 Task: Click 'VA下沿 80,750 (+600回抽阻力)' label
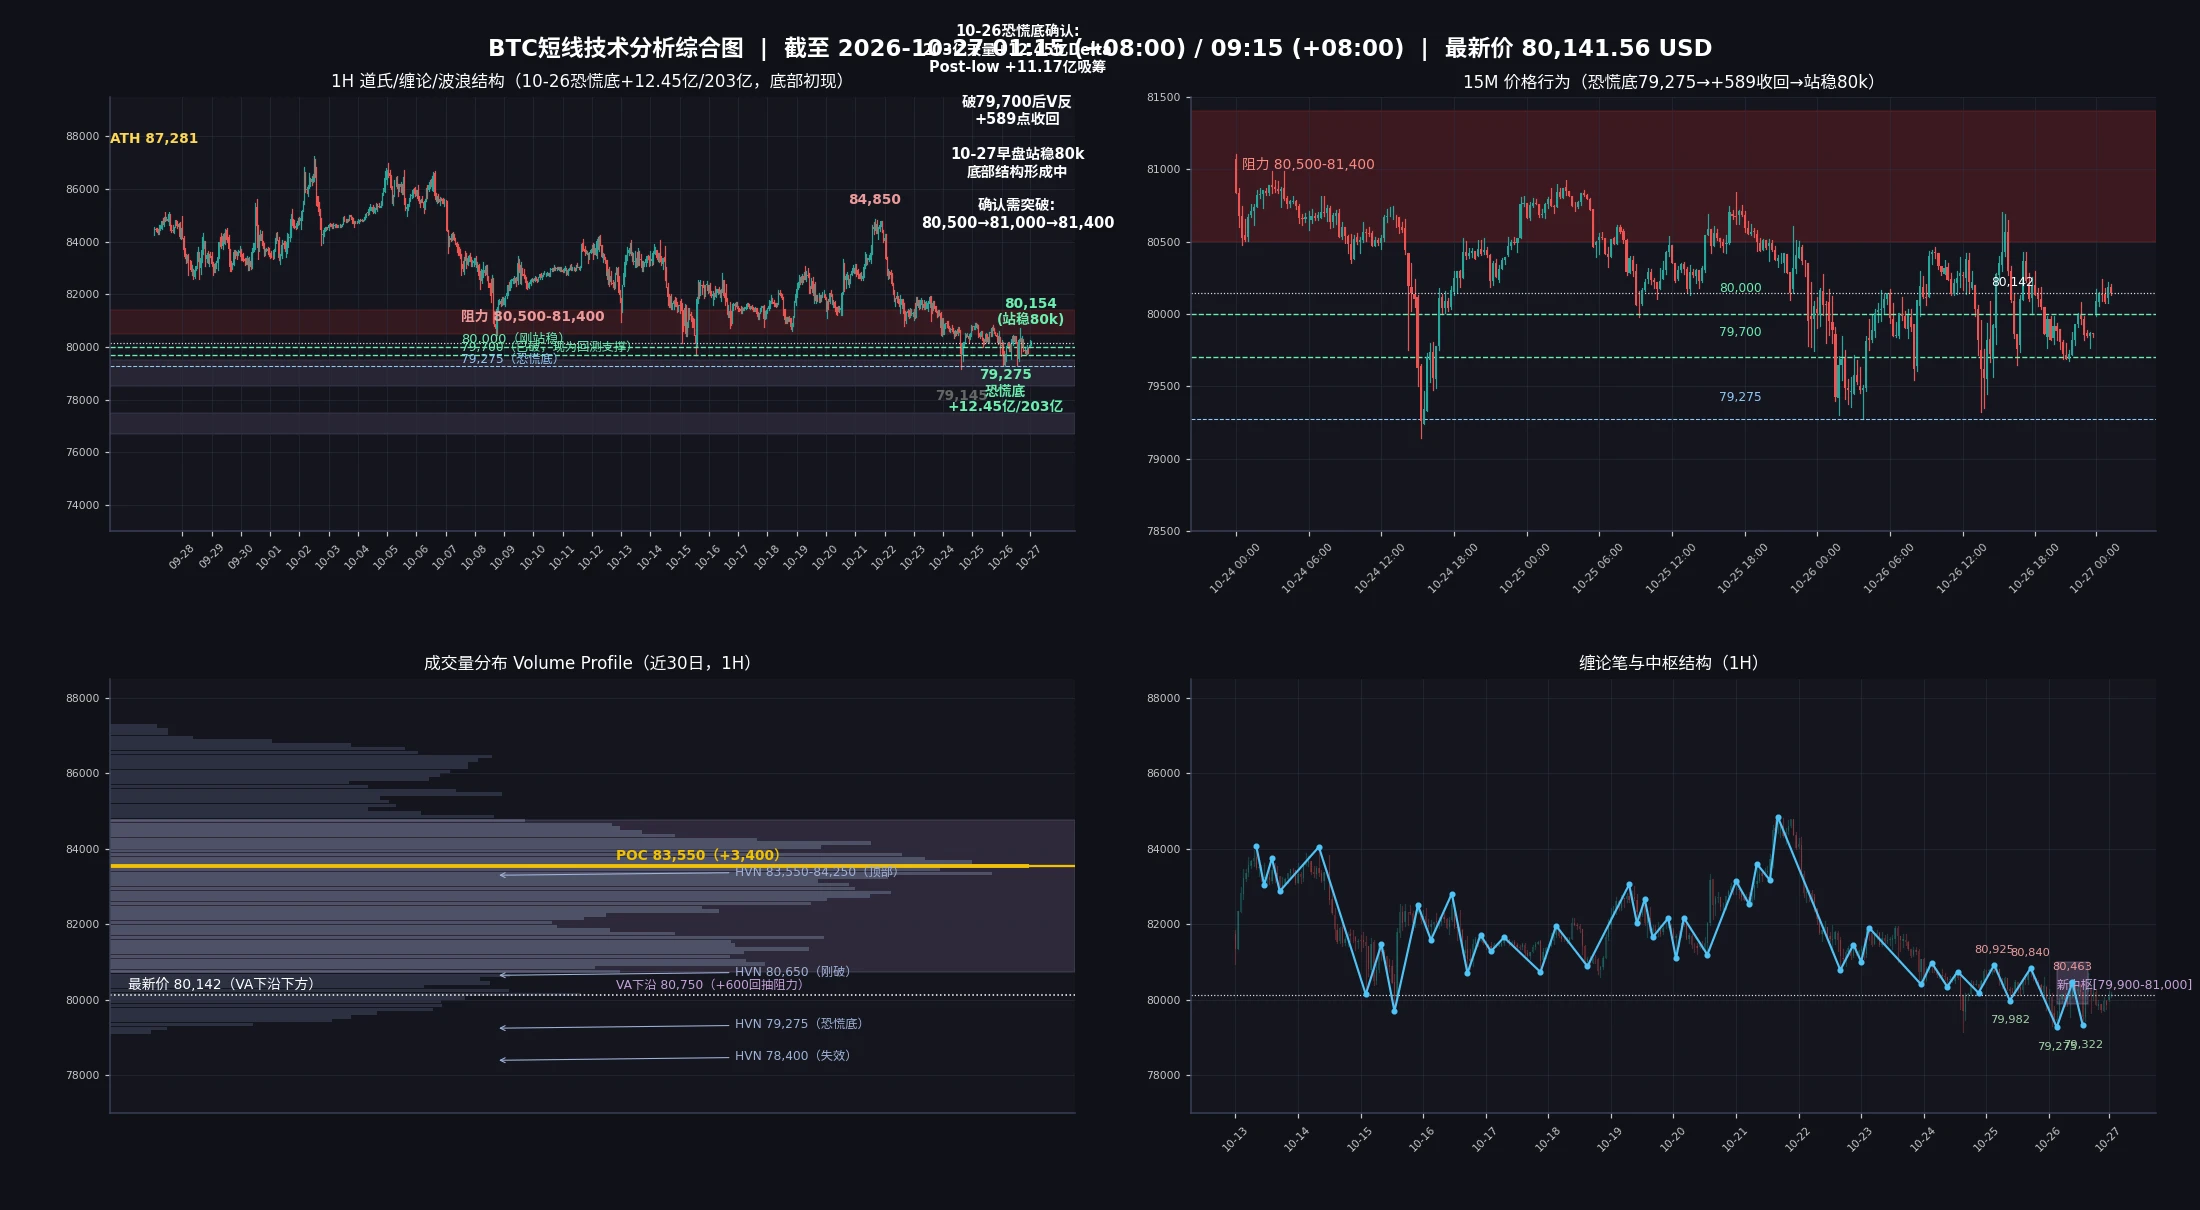click(x=709, y=985)
